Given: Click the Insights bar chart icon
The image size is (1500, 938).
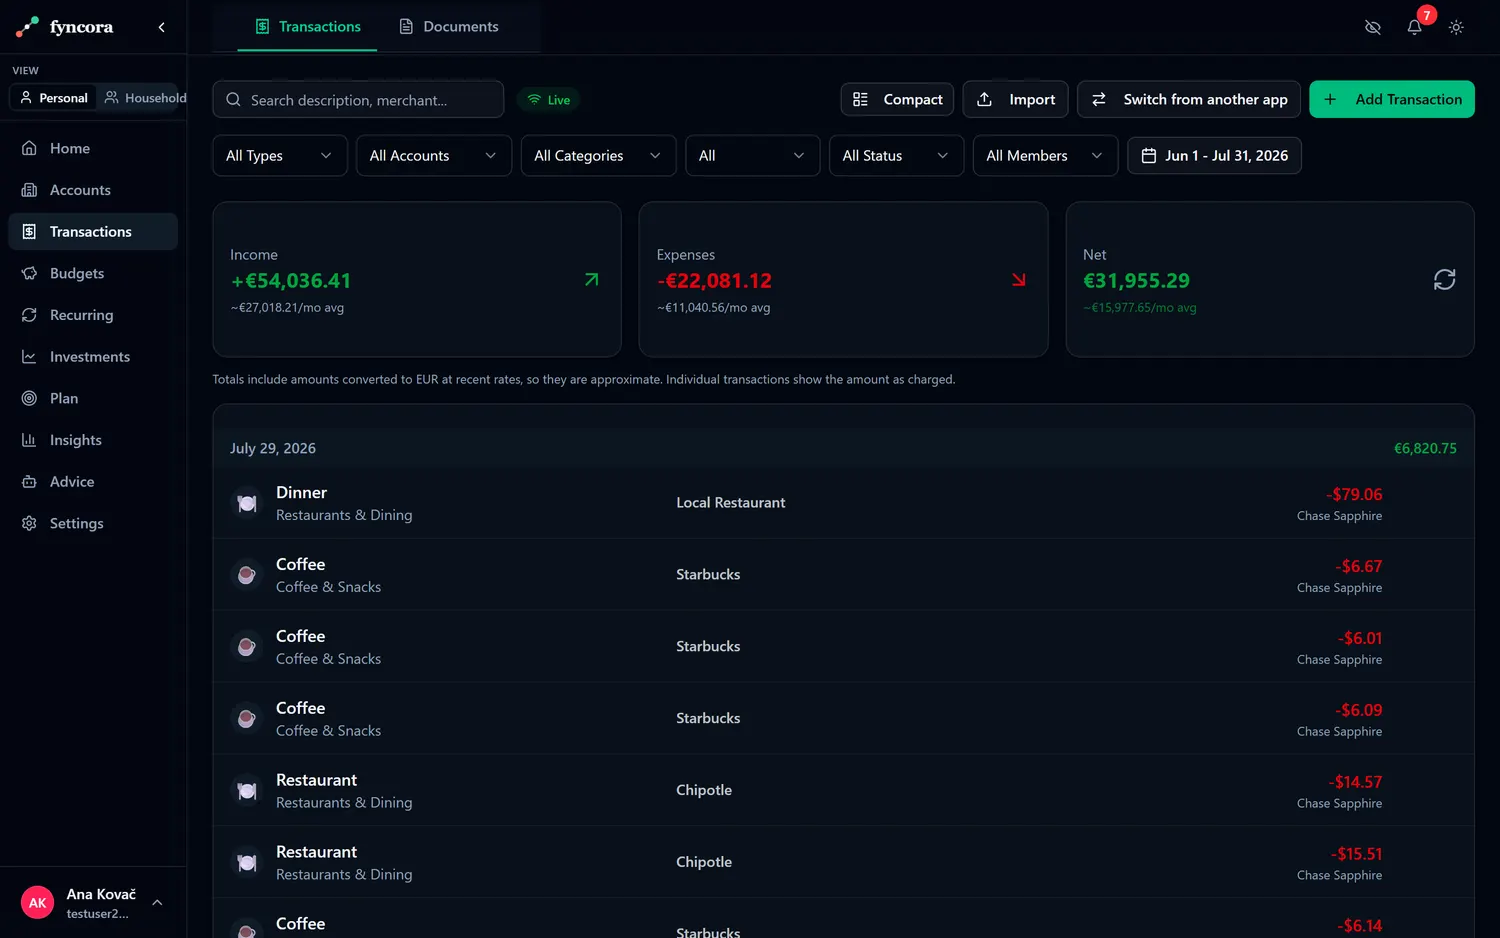Looking at the screenshot, I should [x=29, y=440].
